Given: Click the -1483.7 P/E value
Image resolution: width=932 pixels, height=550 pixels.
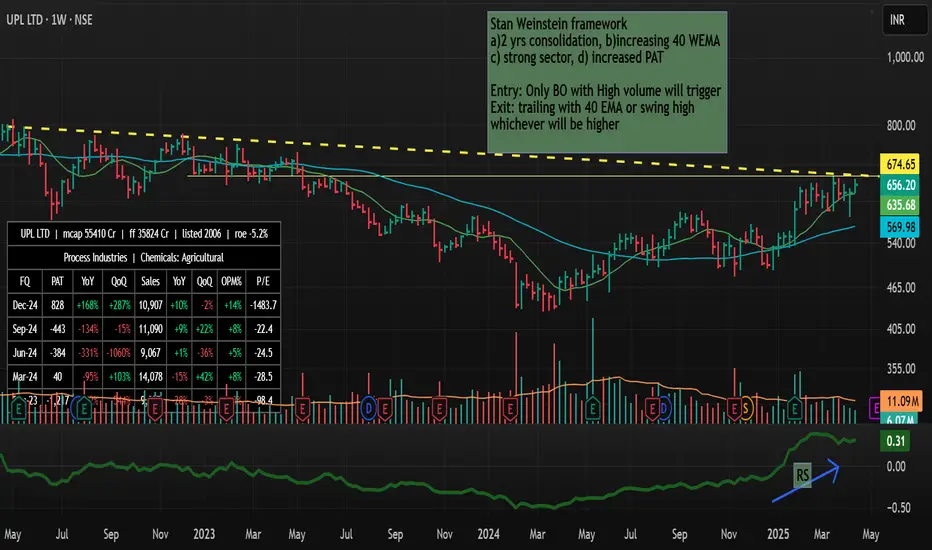Looking at the screenshot, I should pos(263,305).
